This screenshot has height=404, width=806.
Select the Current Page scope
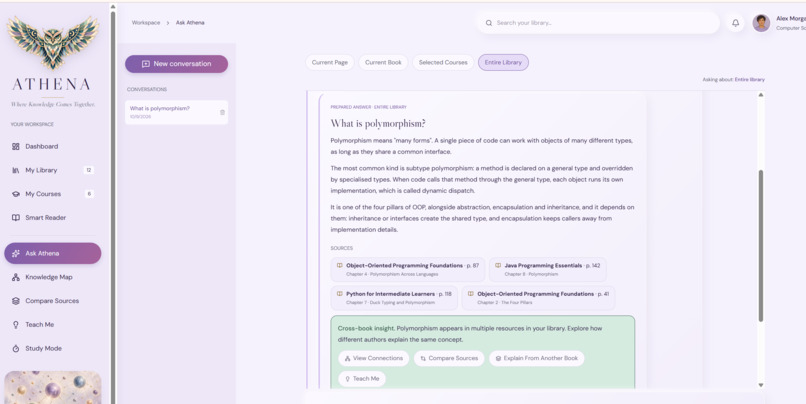coord(329,62)
